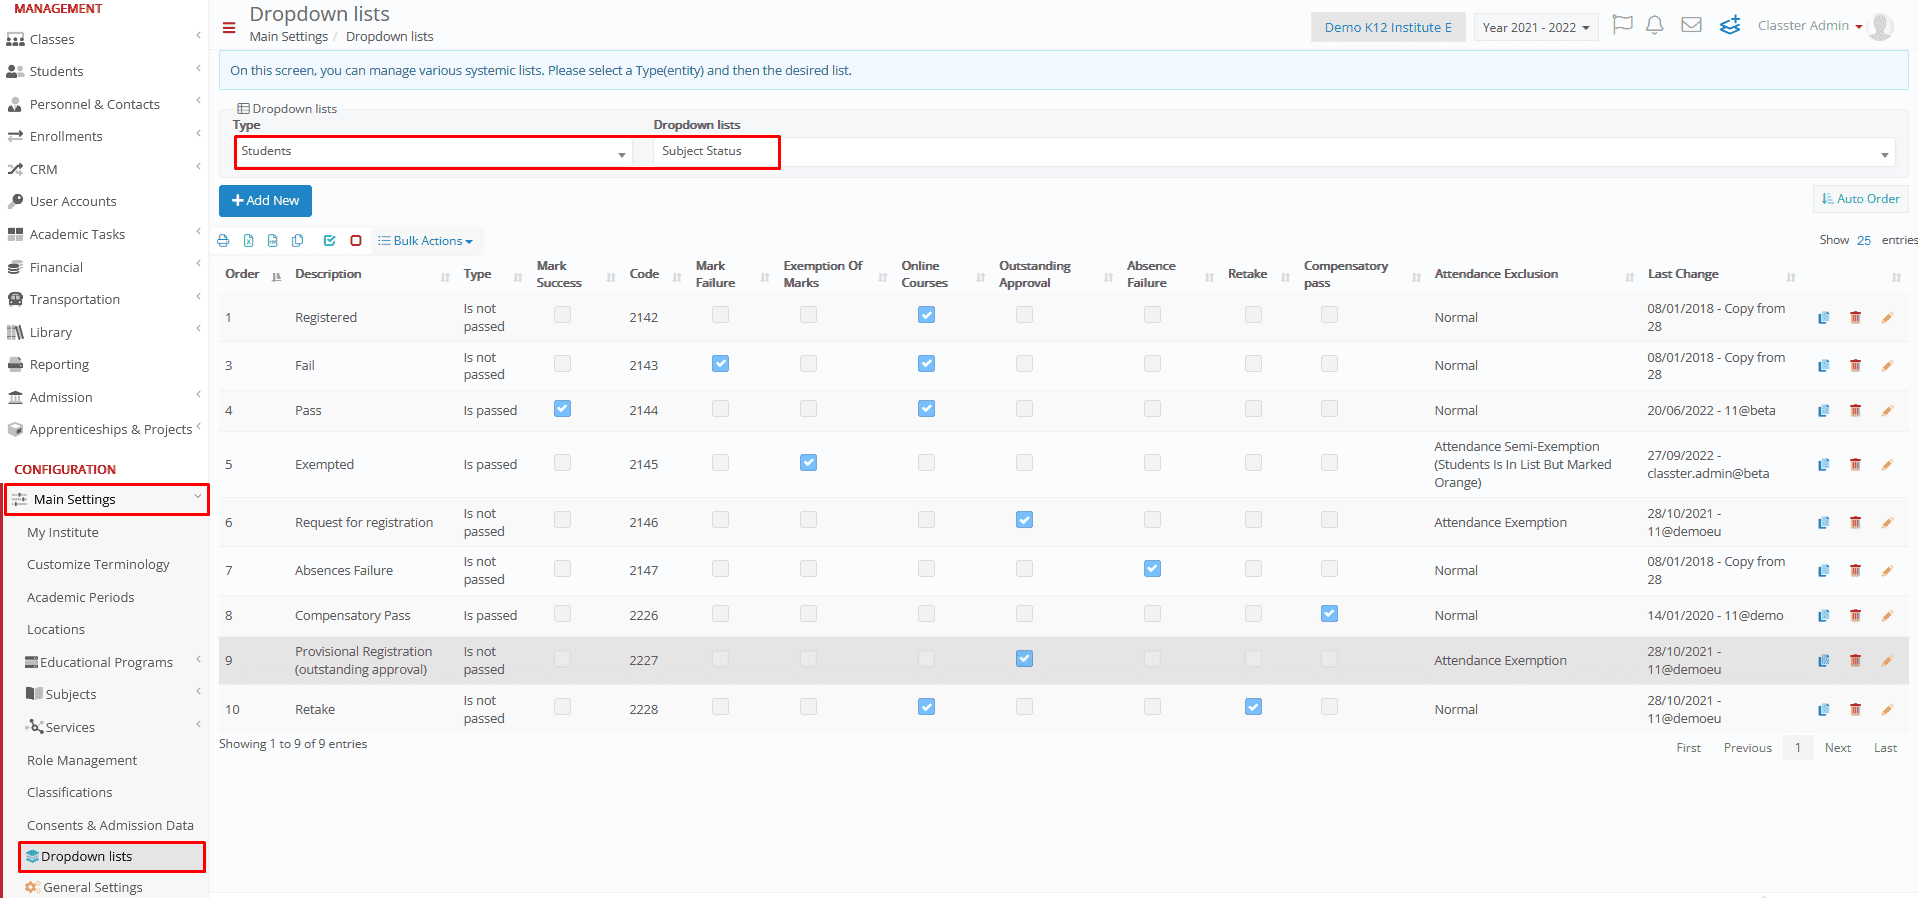
Task: Expand the Classes sidebar menu
Action: [x=104, y=40]
